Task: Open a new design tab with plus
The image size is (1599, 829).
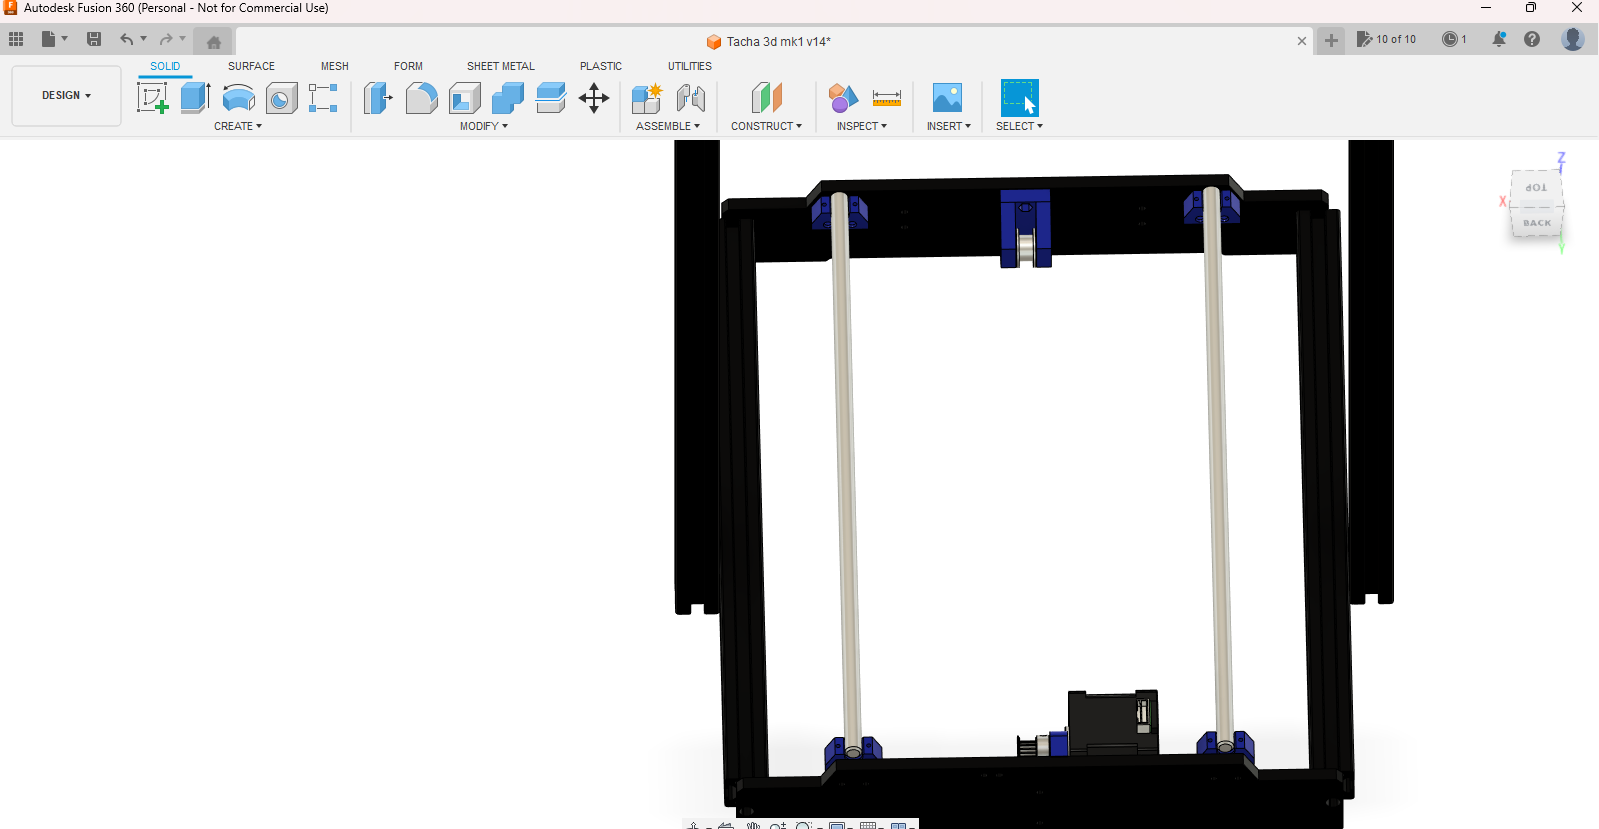Action: (x=1331, y=40)
